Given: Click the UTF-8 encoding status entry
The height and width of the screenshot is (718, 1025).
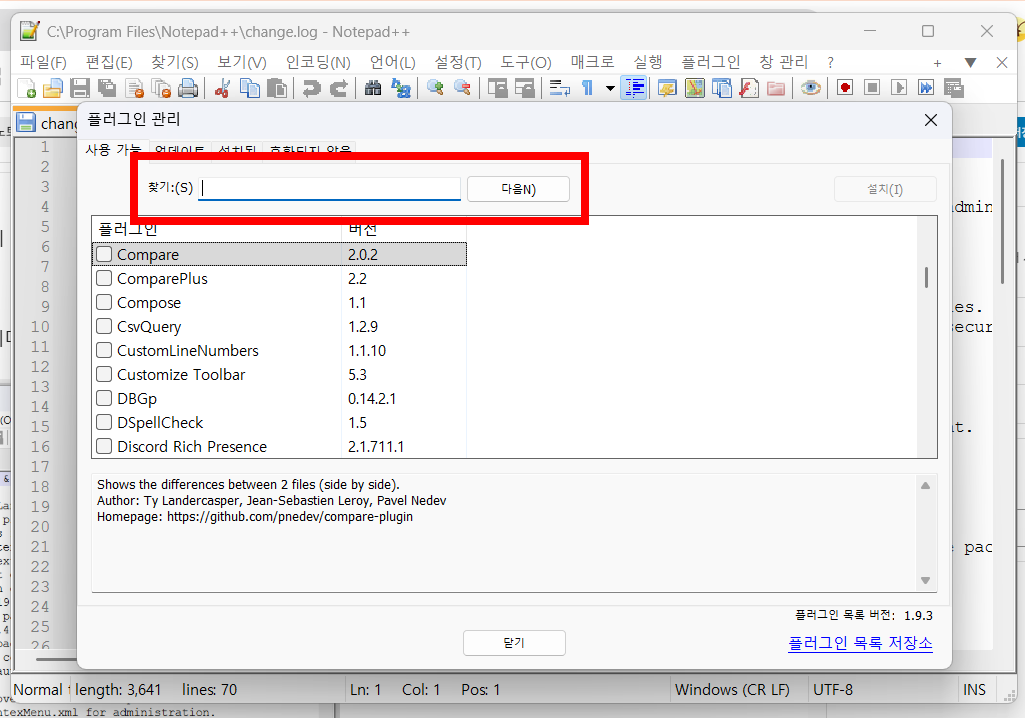Looking at the screenshot, I should (x=833, y=689).
